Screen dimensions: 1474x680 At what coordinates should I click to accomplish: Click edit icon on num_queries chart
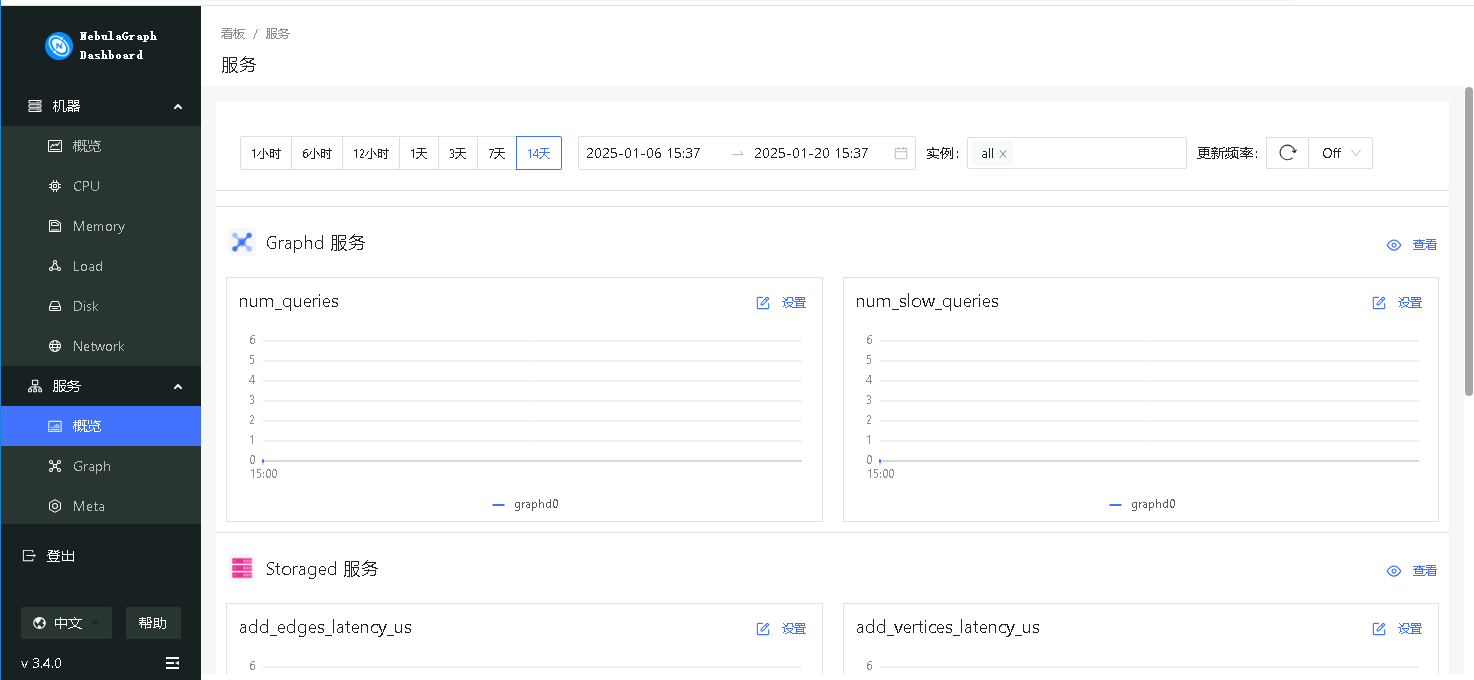(x=763, y=303)
